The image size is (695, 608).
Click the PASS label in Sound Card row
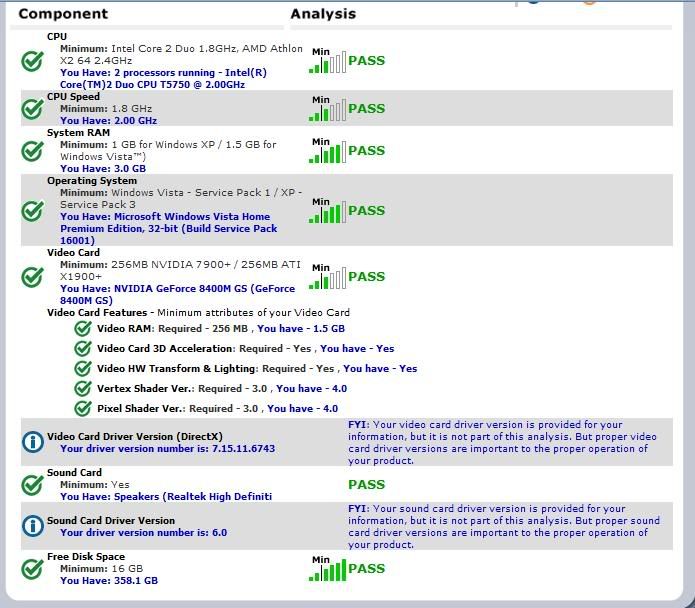click(366, 485)
